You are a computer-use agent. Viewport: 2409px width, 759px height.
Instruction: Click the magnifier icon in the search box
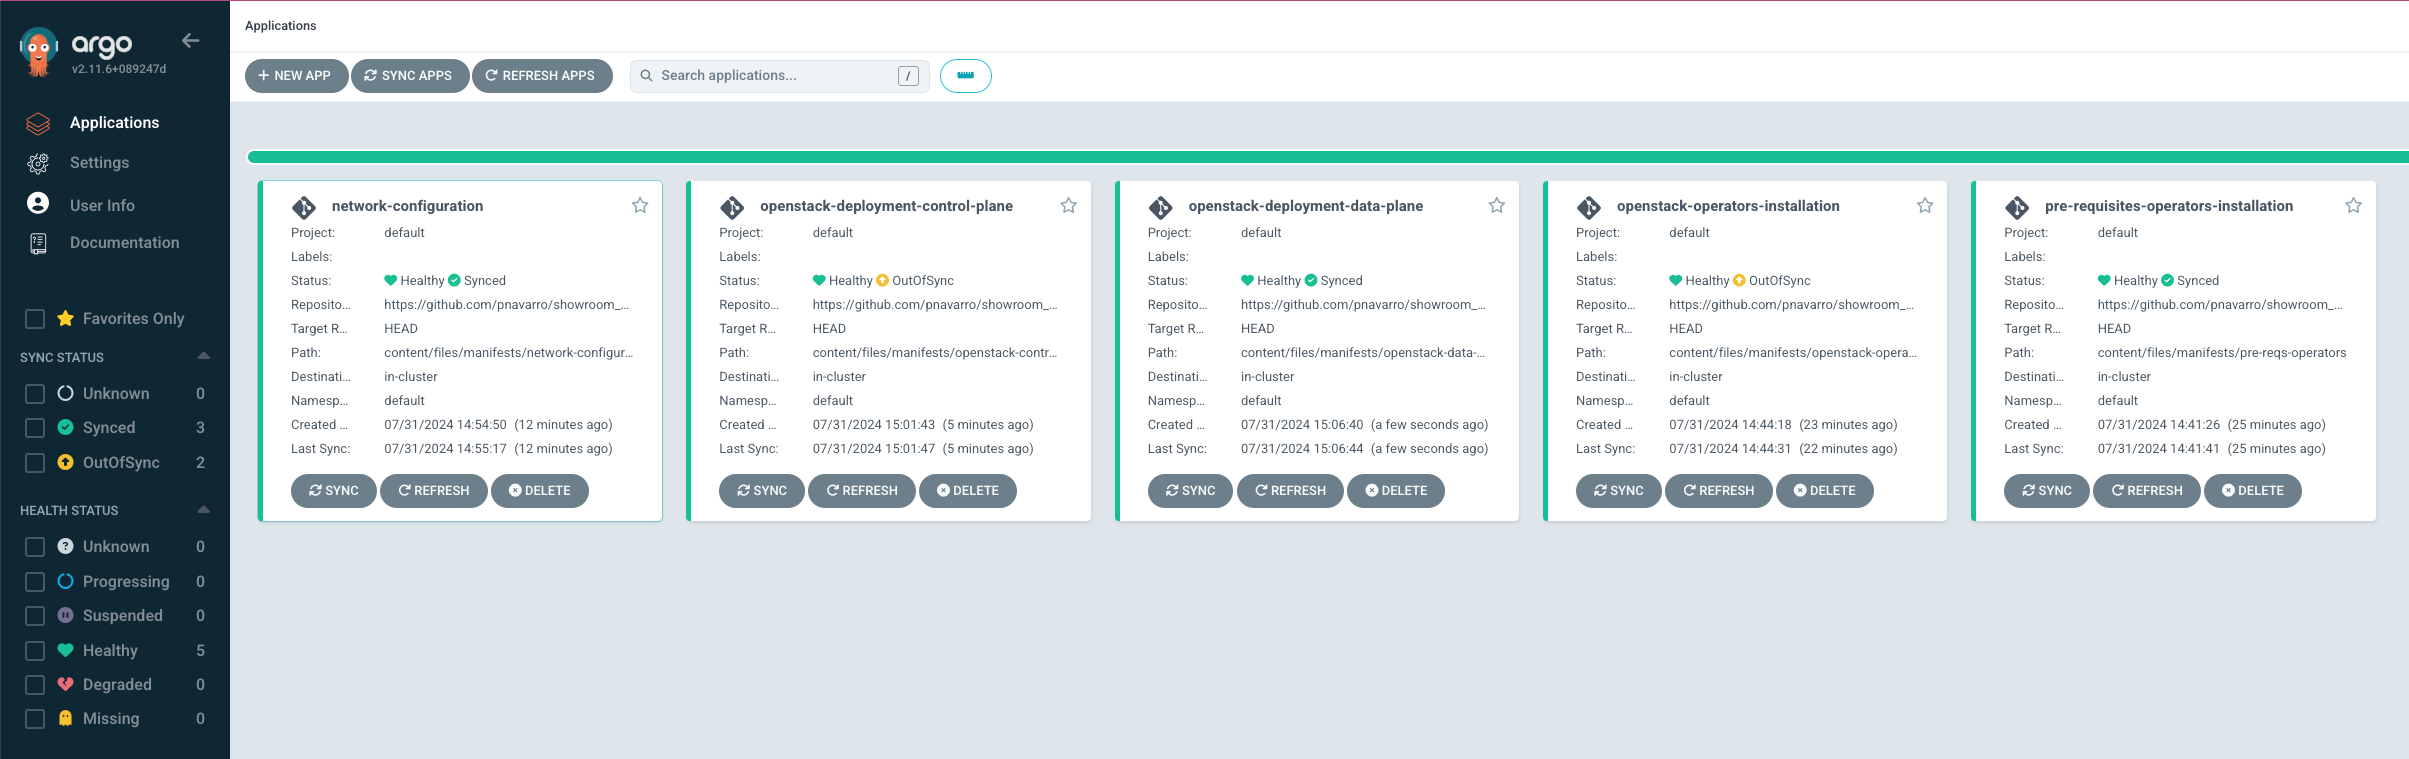(646, 76)
